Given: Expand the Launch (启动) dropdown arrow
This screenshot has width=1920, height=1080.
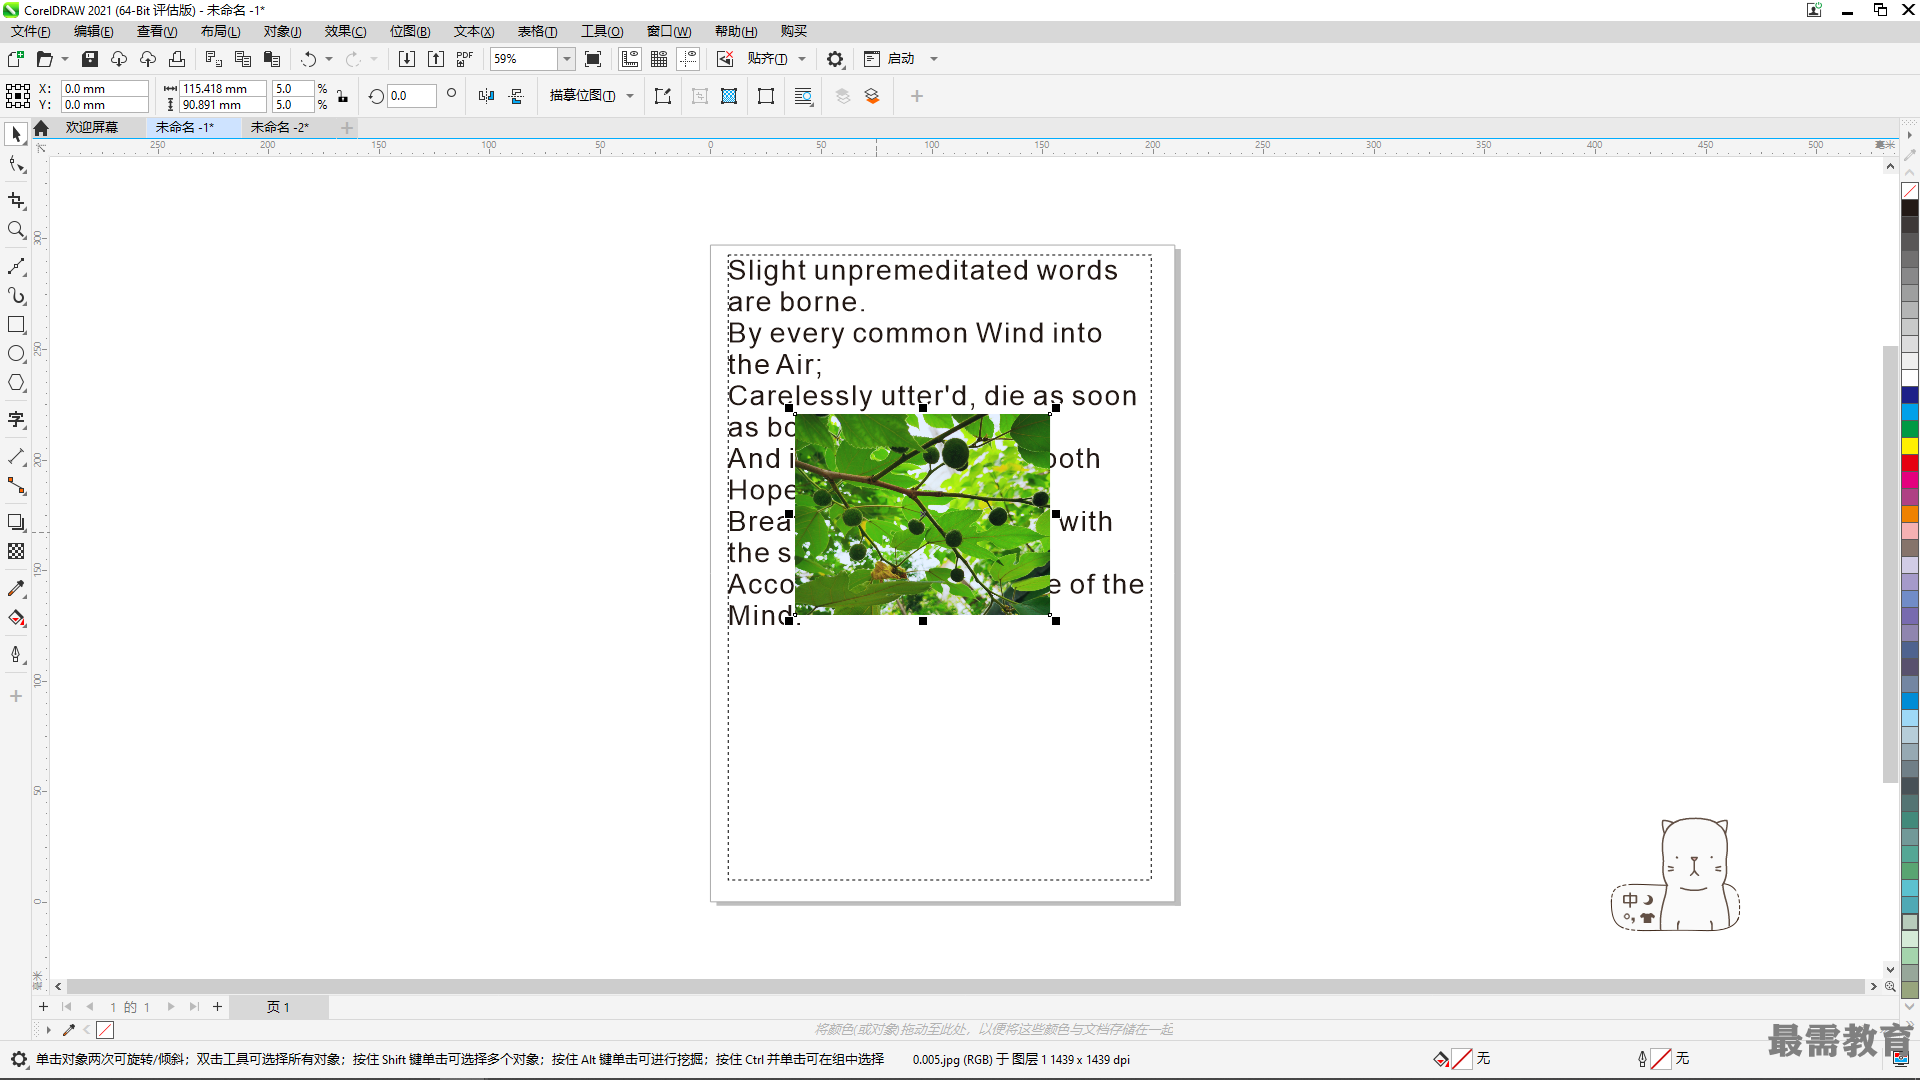Looking at the screenshot, I should (x=934, y=59).
